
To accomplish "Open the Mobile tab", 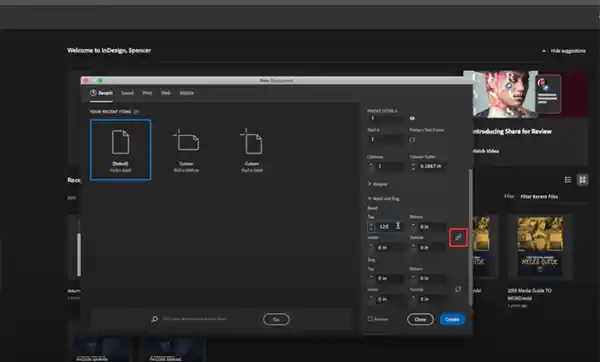I will (187, 93).
